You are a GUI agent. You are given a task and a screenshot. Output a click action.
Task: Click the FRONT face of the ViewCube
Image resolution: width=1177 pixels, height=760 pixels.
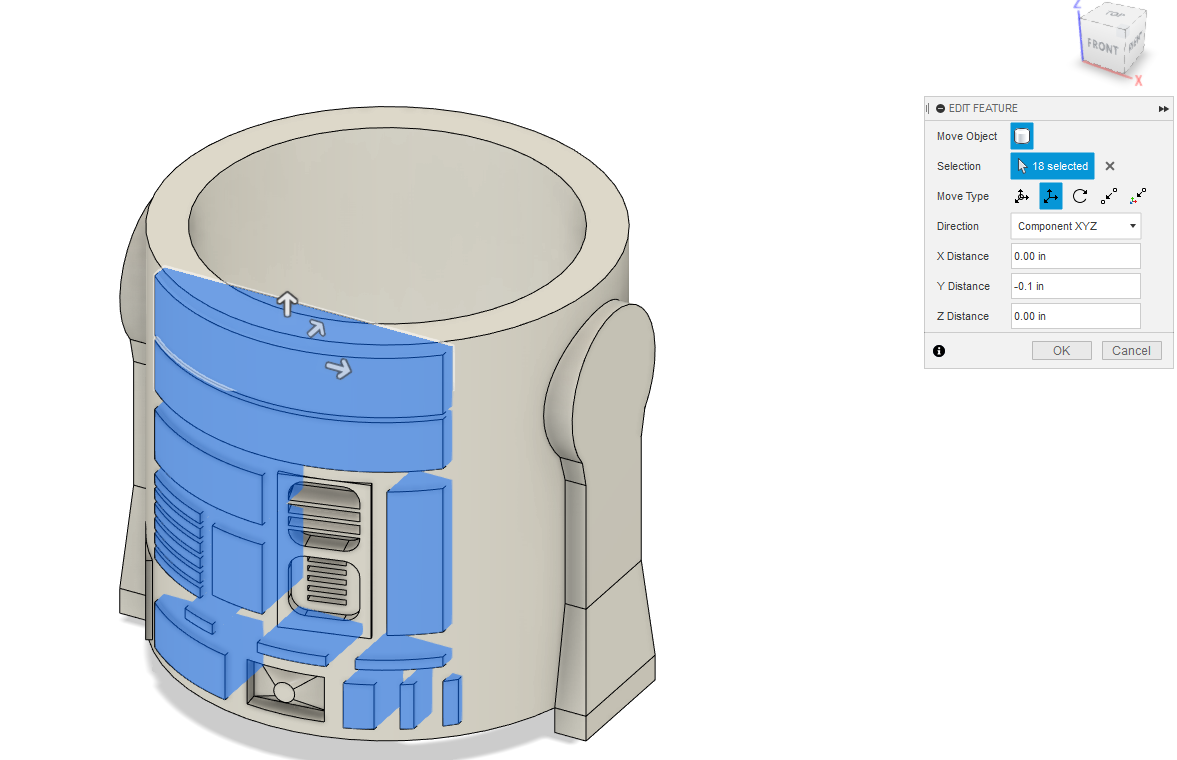[x=1102, y=46]
